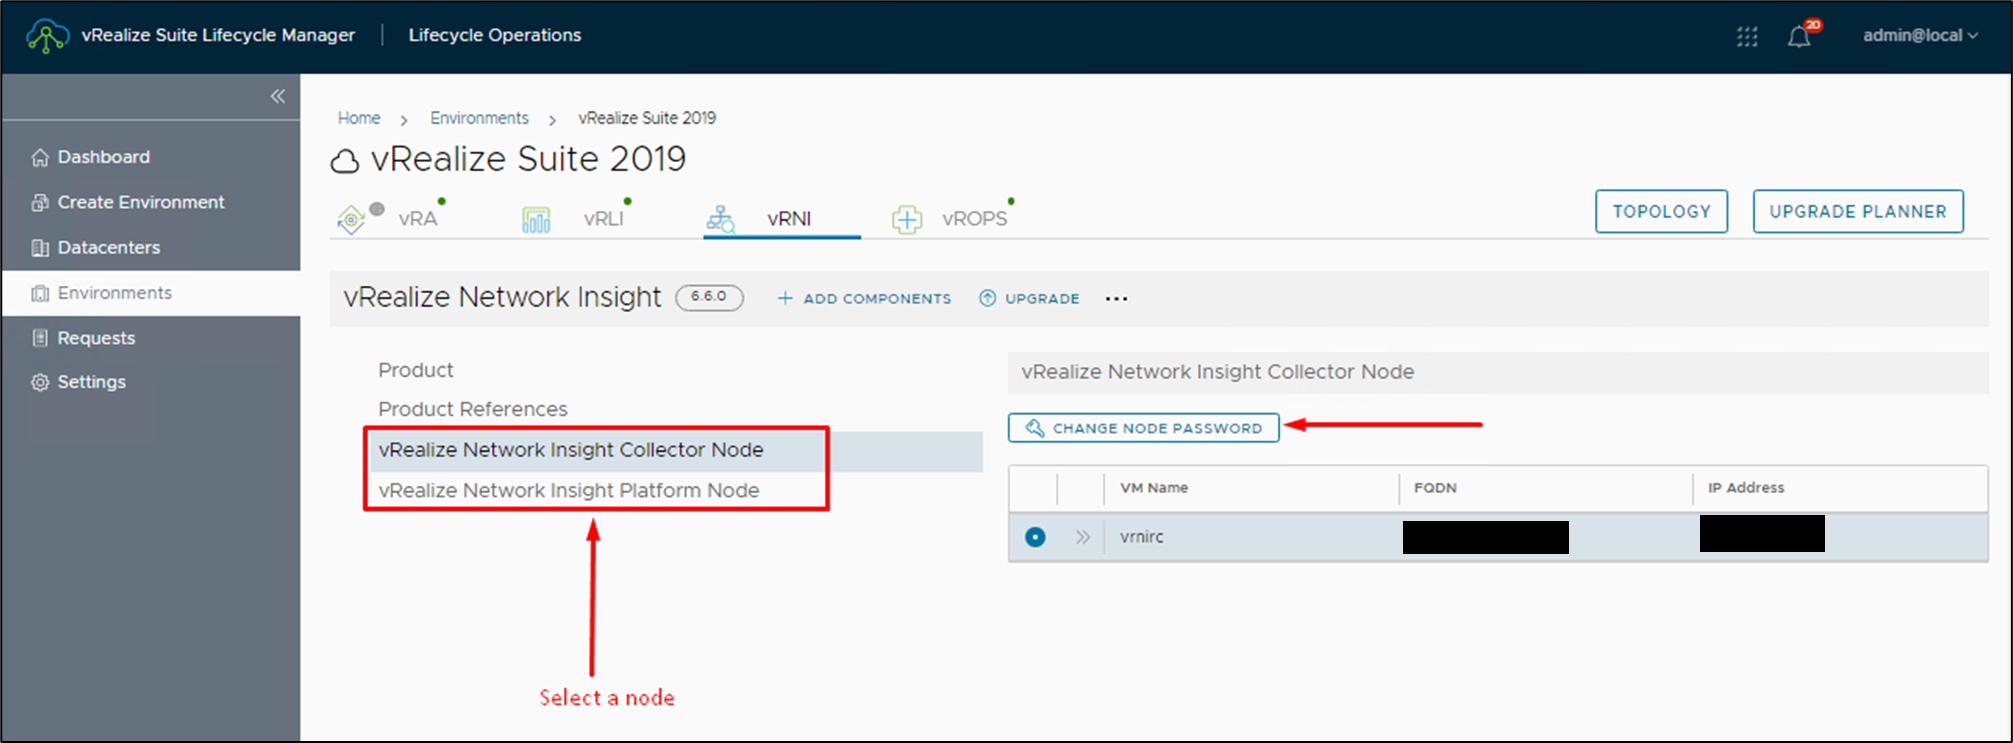Open Environments in the sidebar
The height and width of the screenshot is (743, 2013).
coord(150,293)
